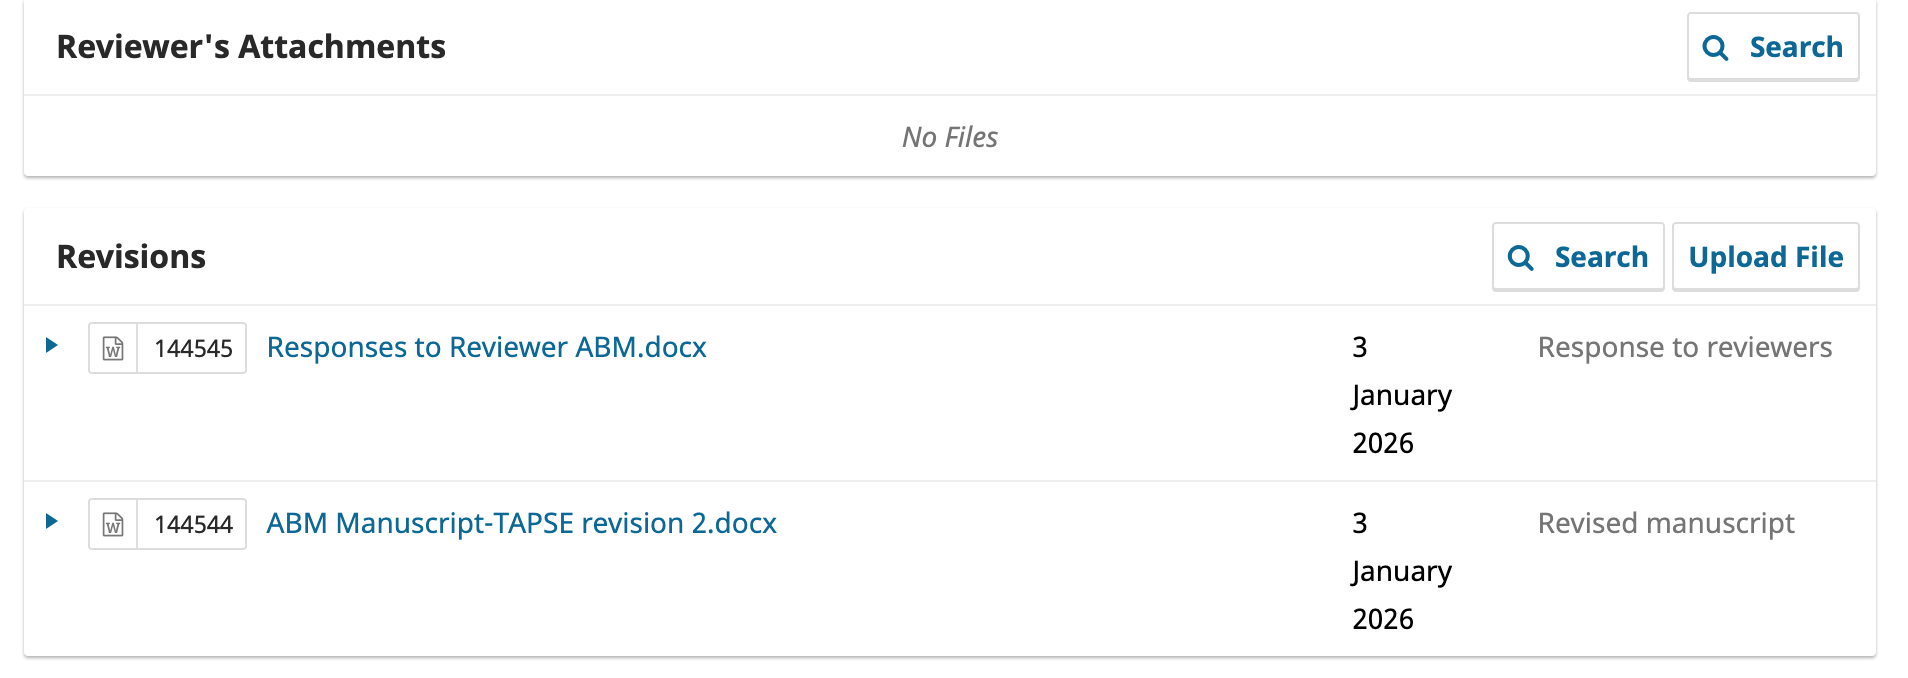Select file ID number 144544

click(193, 524)
